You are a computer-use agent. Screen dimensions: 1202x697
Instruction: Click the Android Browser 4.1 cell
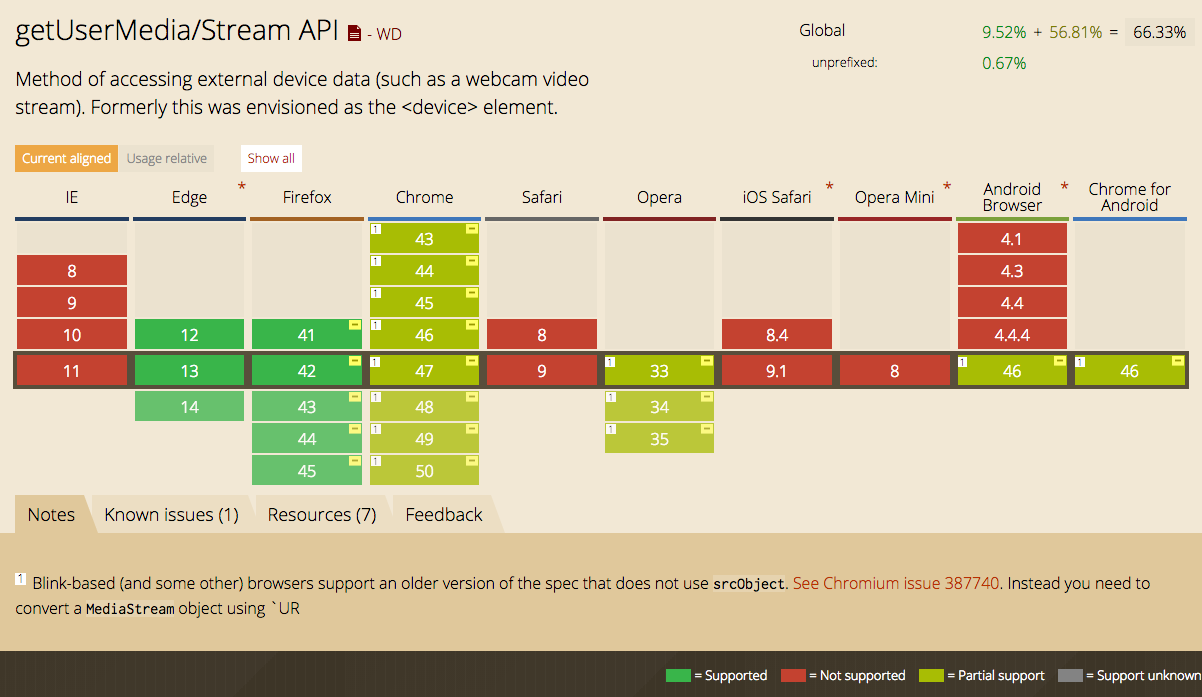pyautogui.click(x=1012, y=238)
